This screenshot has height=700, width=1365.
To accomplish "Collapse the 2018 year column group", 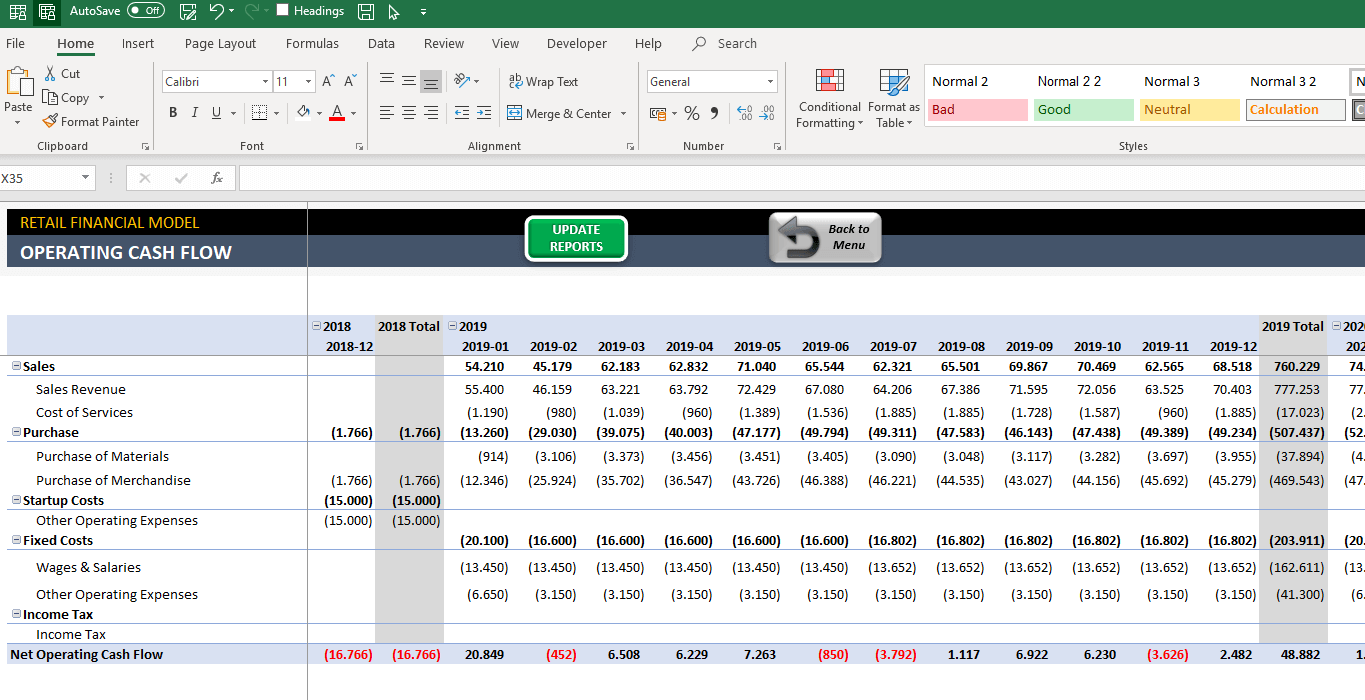I will (x=317, y=326).
